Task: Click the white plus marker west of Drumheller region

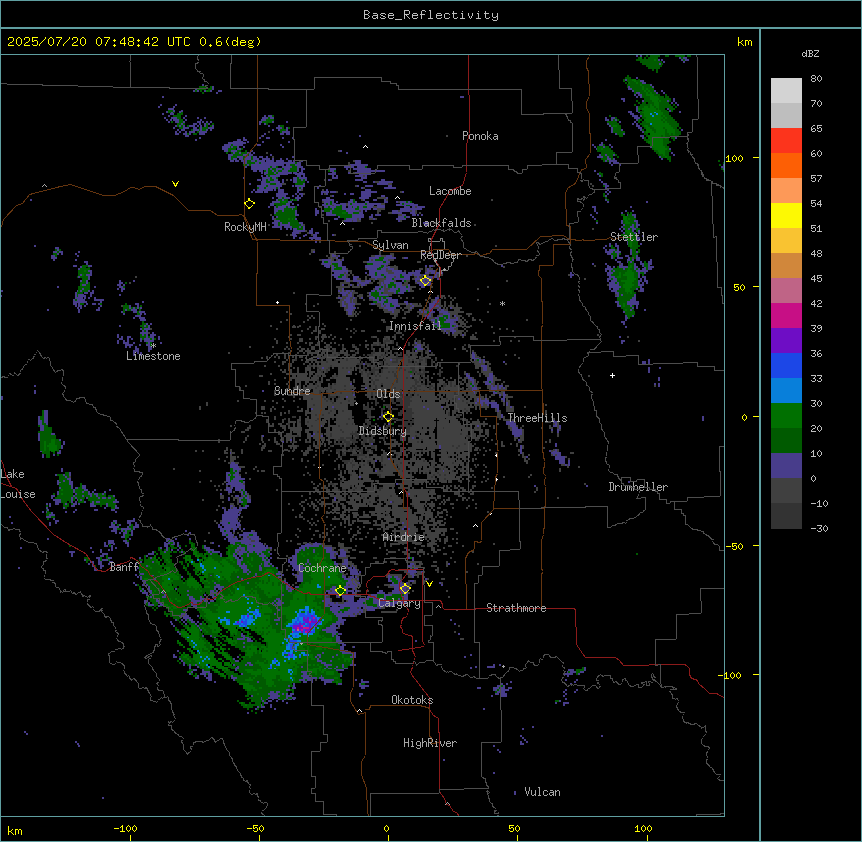Action: 612,375
